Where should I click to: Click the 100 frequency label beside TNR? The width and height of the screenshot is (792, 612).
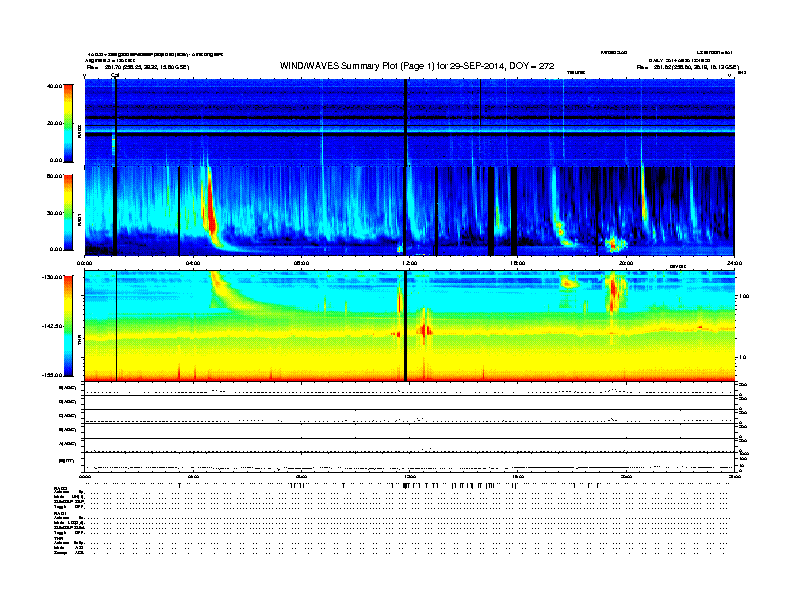(744, 296)
